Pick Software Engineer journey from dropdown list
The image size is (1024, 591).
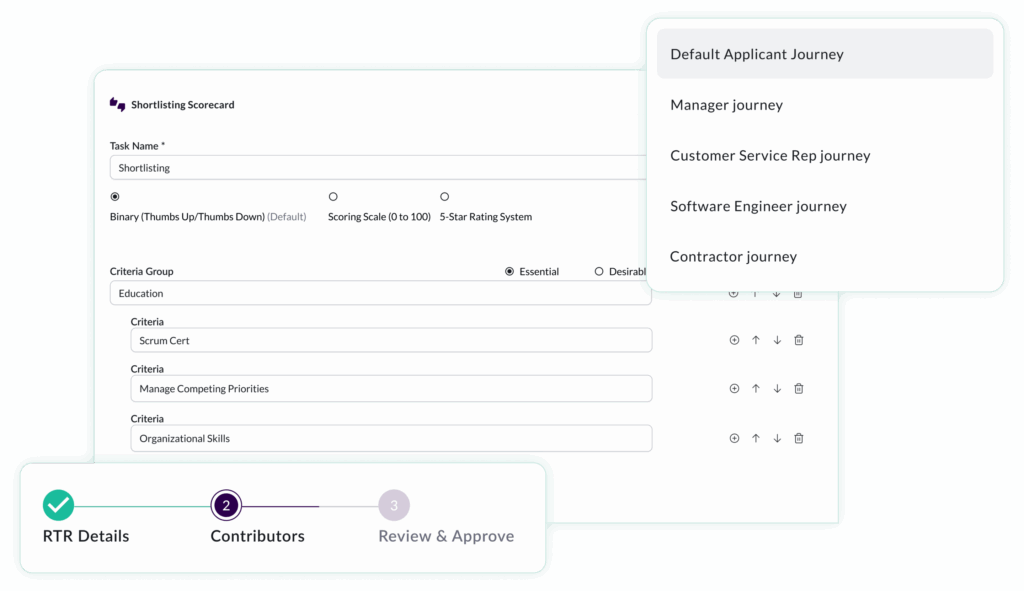click(758, 206)
